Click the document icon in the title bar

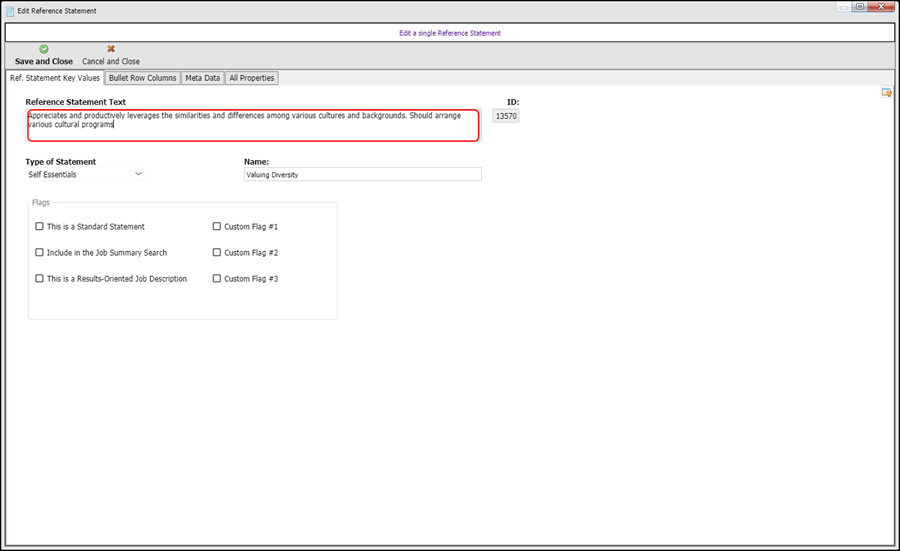10,10
